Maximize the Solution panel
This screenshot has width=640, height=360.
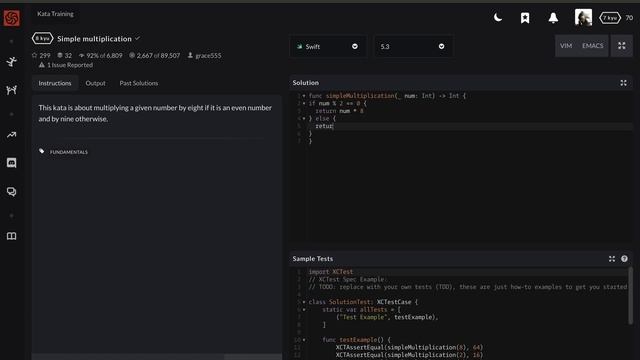[x=623, y=83]
